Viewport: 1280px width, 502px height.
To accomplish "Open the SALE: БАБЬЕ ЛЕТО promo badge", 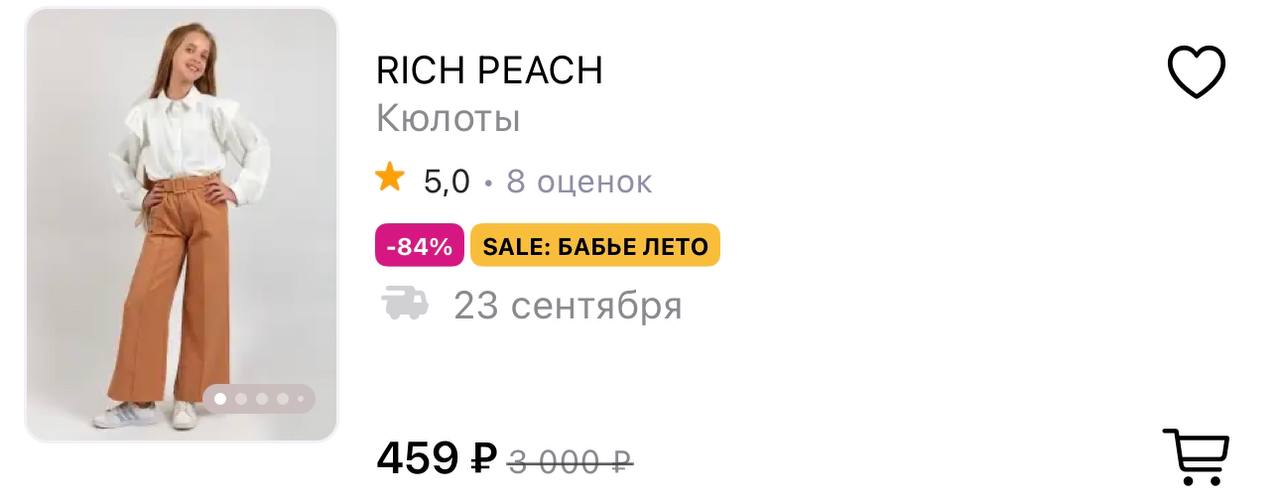I will 595,246.
